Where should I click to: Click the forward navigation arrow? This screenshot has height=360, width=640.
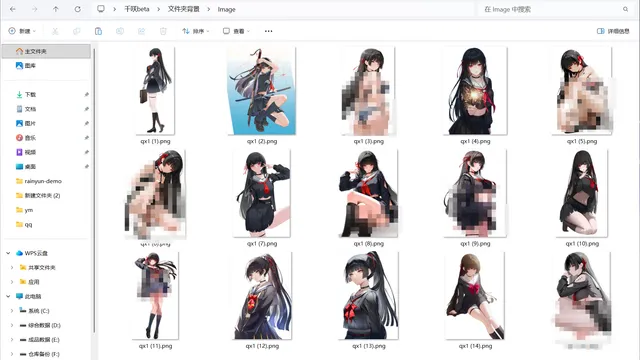(34, 9)
